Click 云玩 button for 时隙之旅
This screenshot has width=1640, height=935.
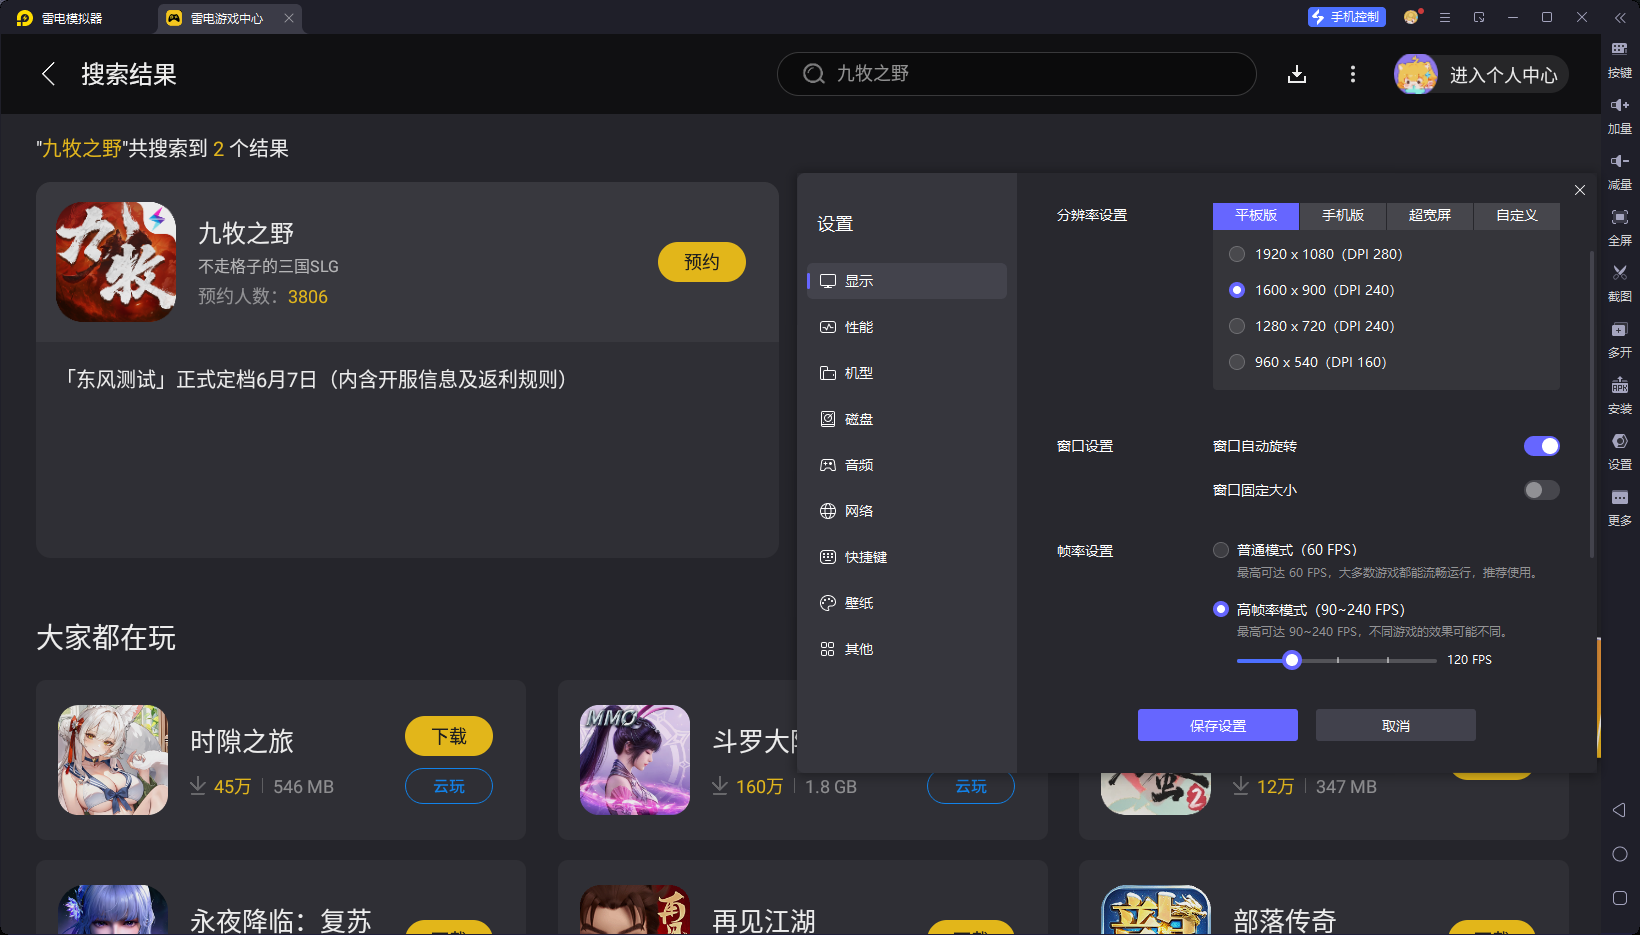tap(449, 786)
